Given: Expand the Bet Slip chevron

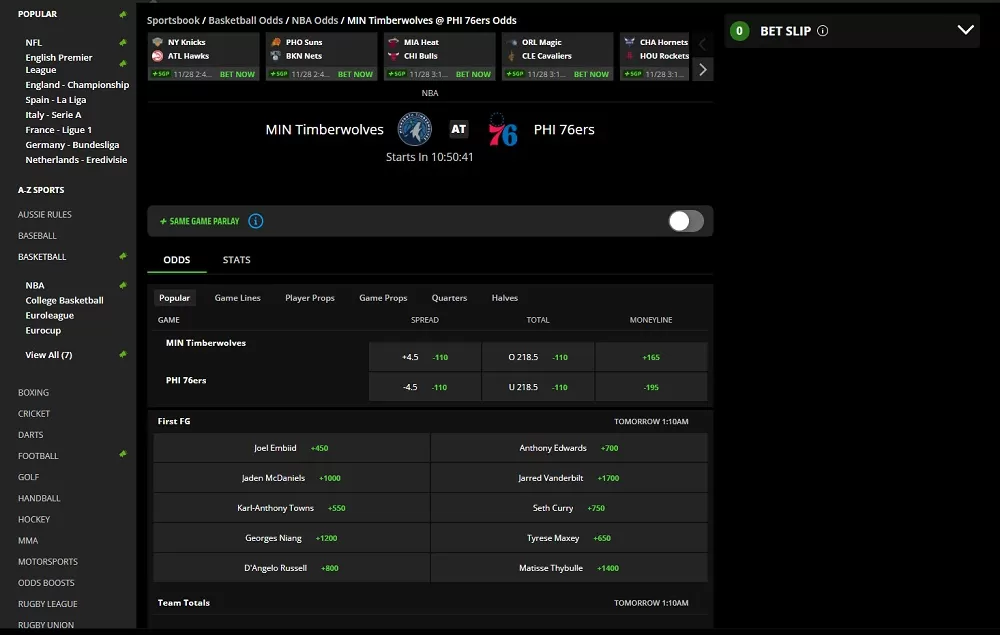Looking at the screenshot, I should 966,30.
